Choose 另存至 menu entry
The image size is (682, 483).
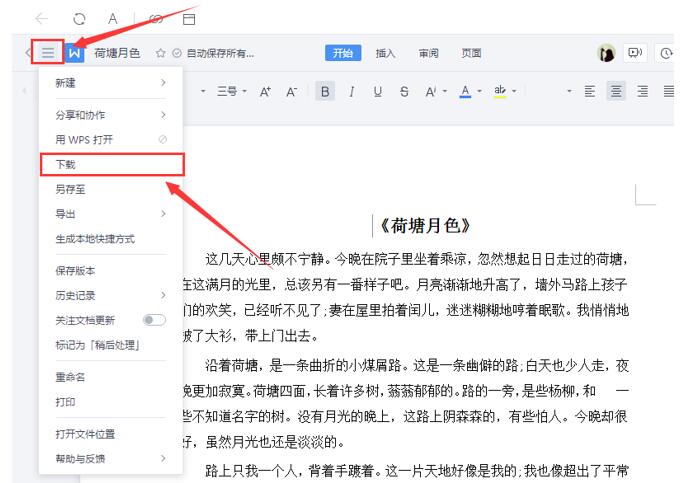70,189
